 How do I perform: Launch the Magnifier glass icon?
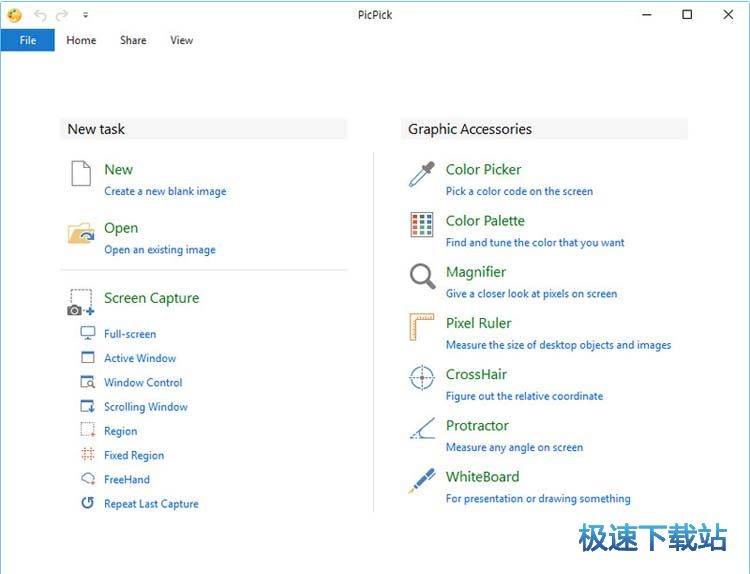tap(422, 277)
